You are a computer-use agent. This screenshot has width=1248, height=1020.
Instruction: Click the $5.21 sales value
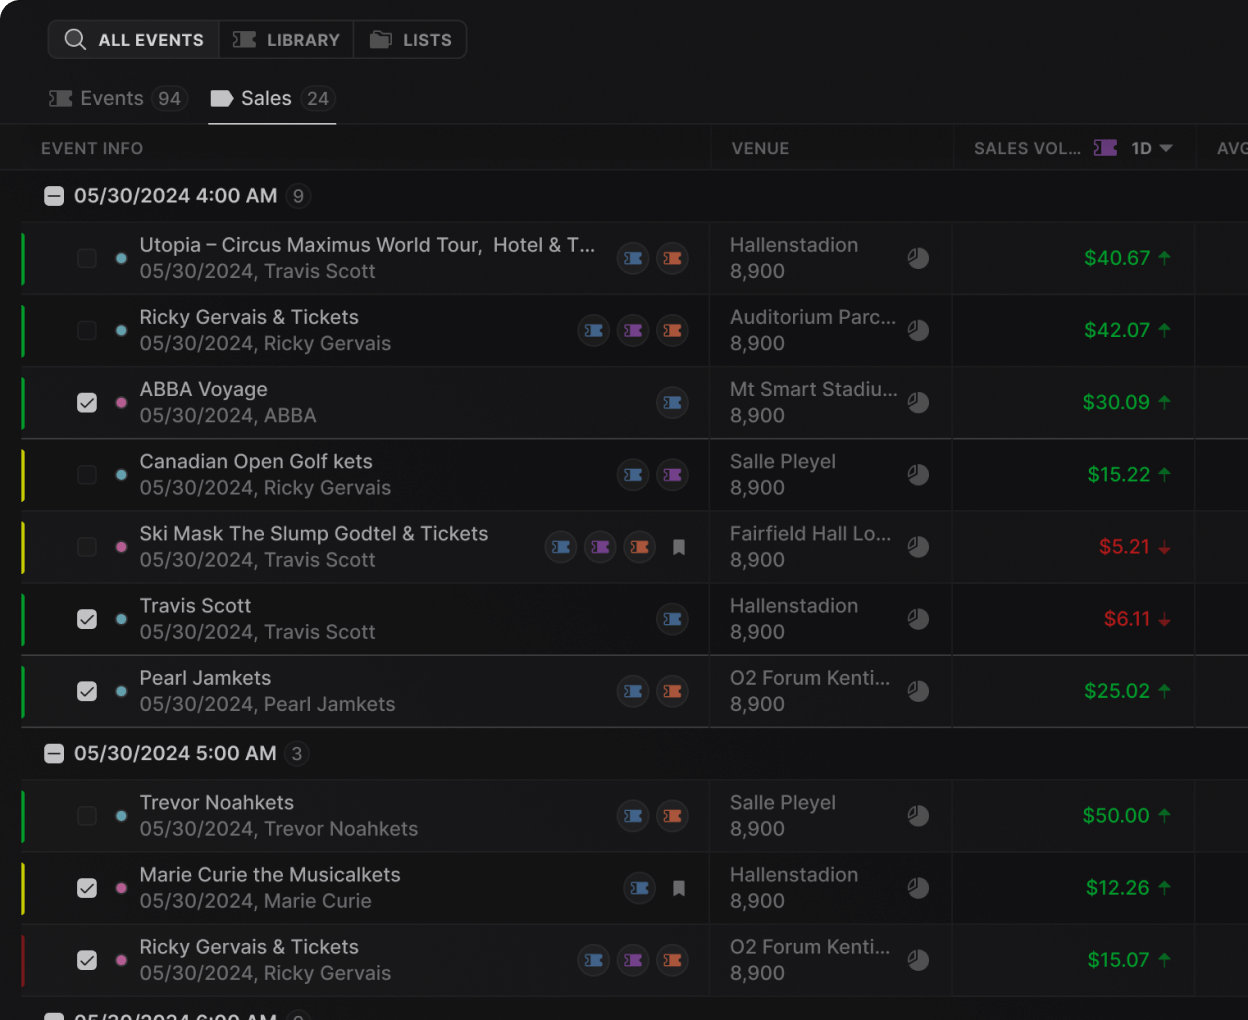(x=1124, y=547)
